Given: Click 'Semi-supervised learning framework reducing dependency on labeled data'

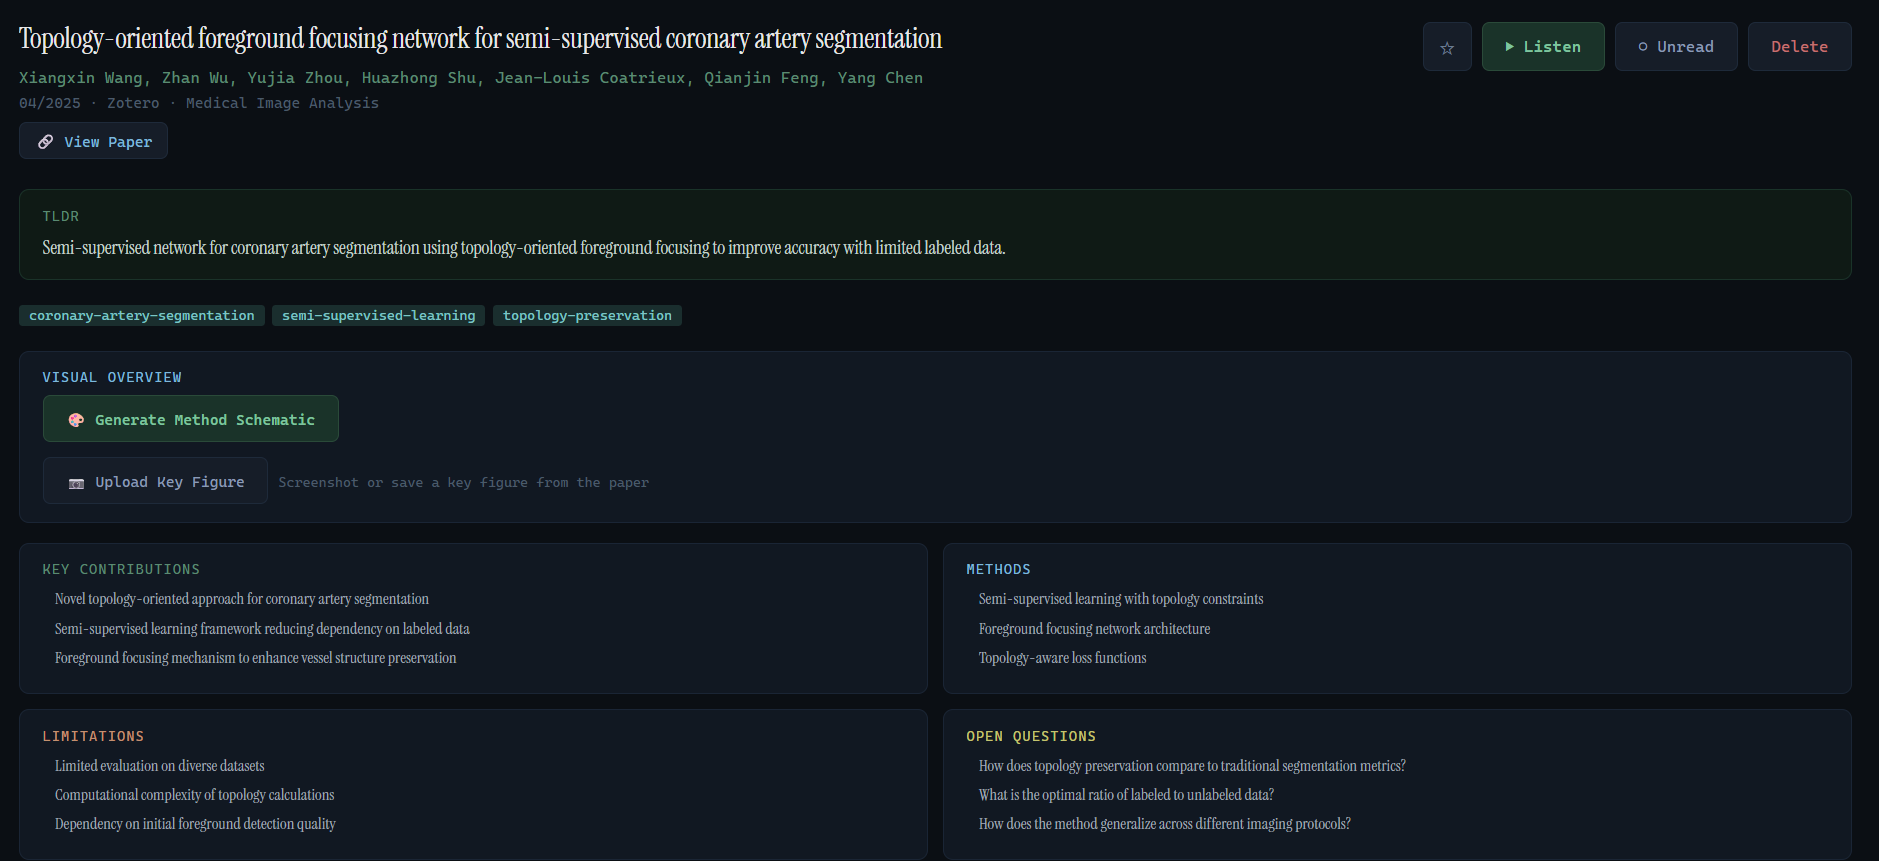Looking at the screenshot, I should coord(262,629).
